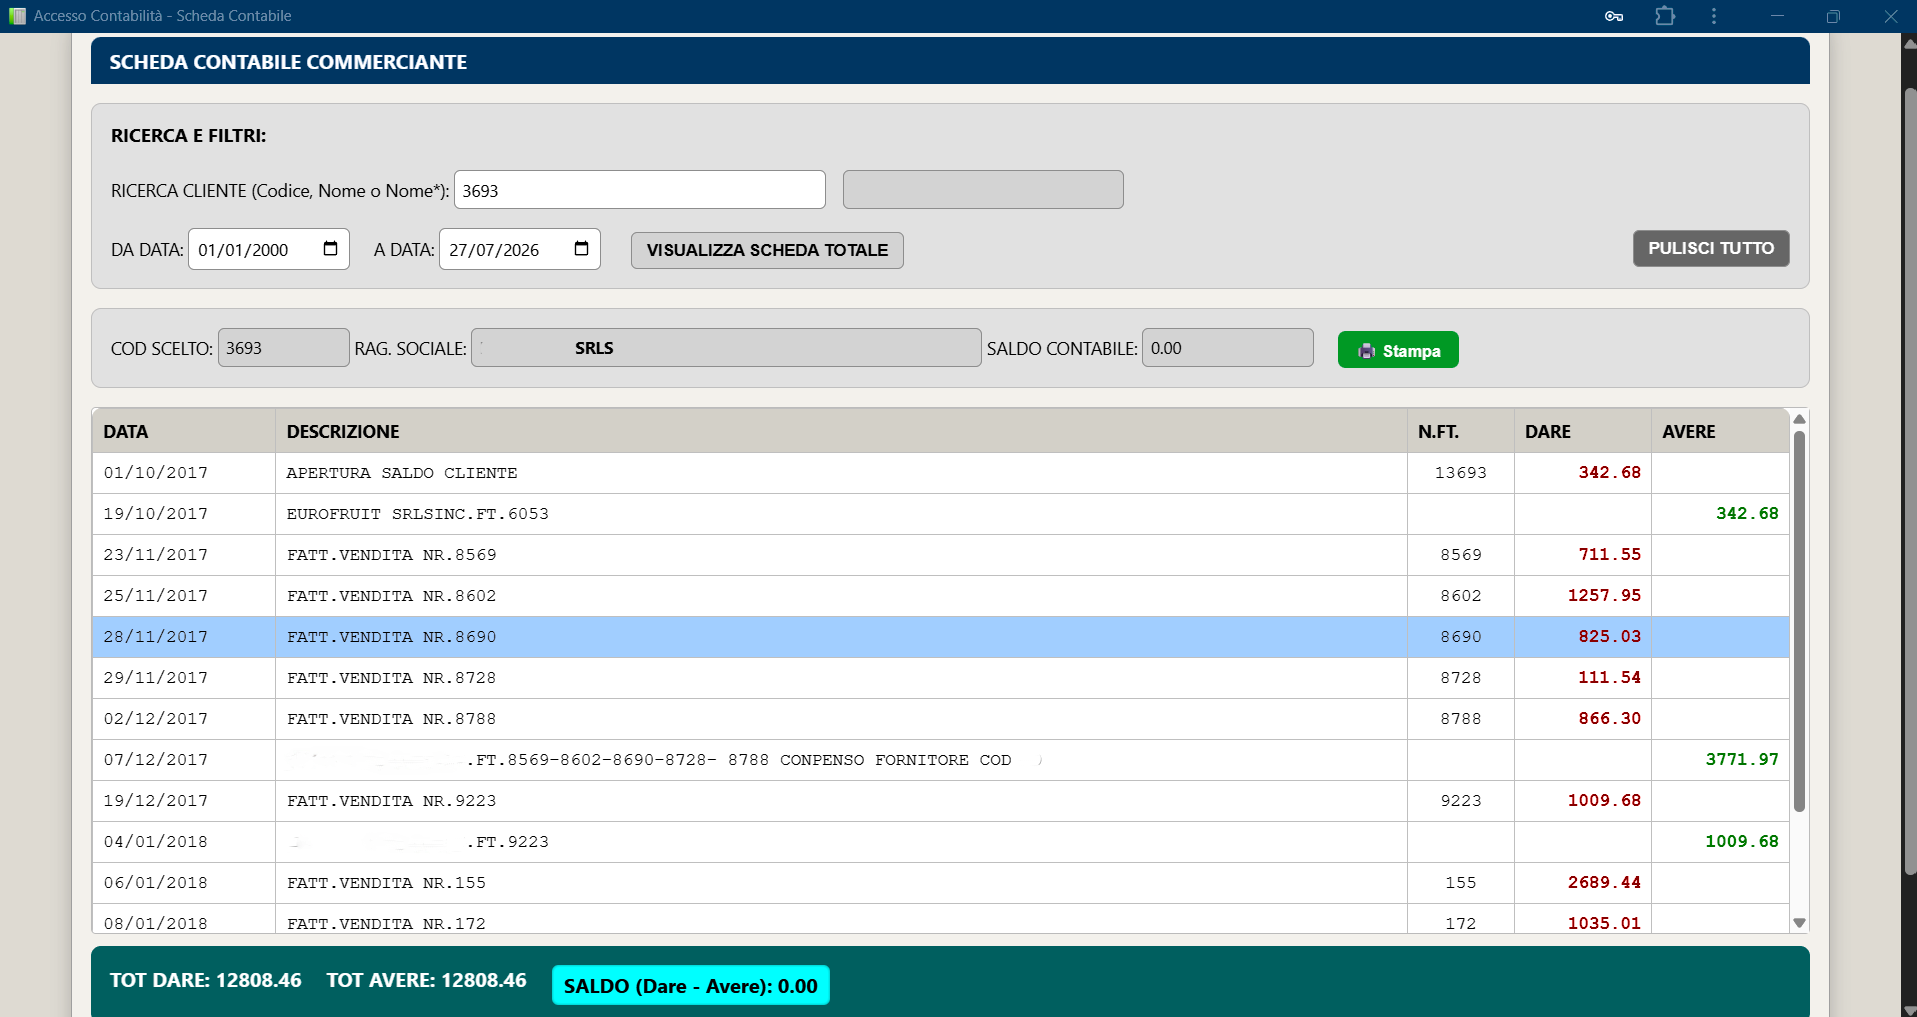
Task: Click the DESCRIZIONE column header
Action: (841, 431)
